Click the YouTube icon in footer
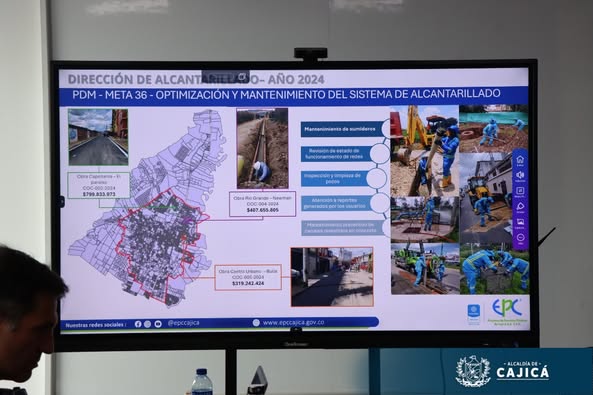Image resolution: width=593 pixels, height=395 pixels. (x=158, y=324)
